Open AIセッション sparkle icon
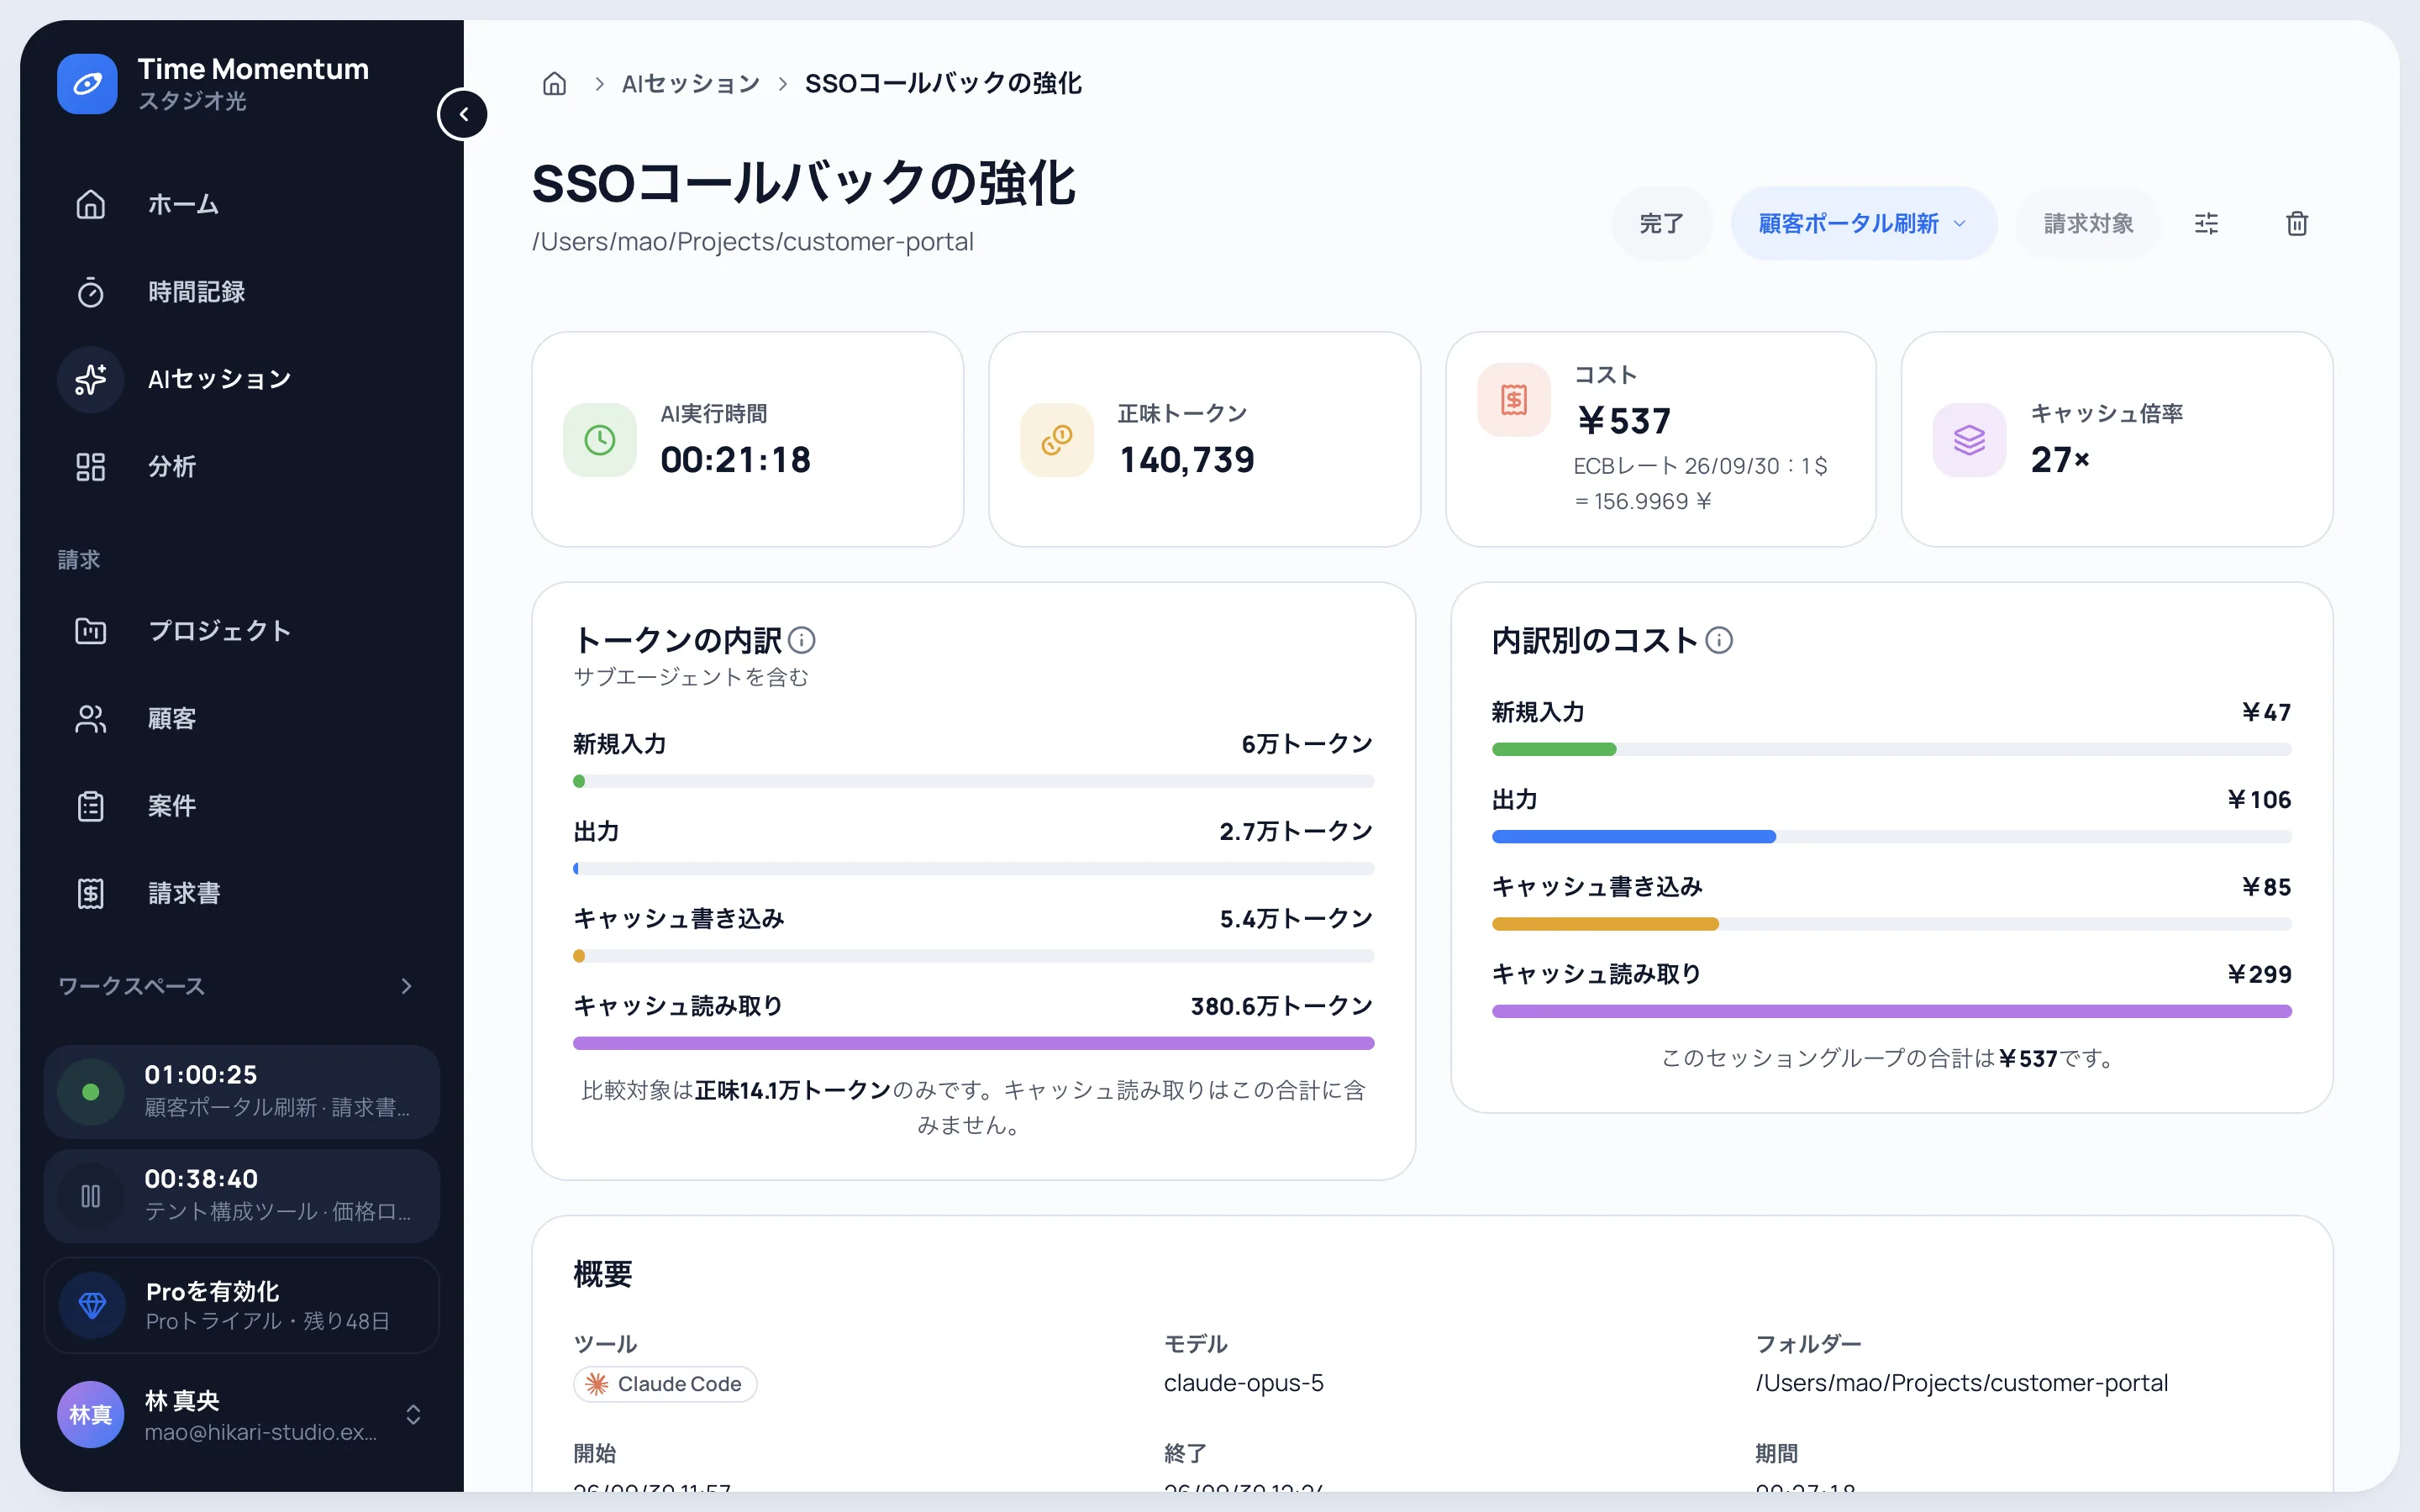Viewport: 2420px width, 1512px height. 91,379
